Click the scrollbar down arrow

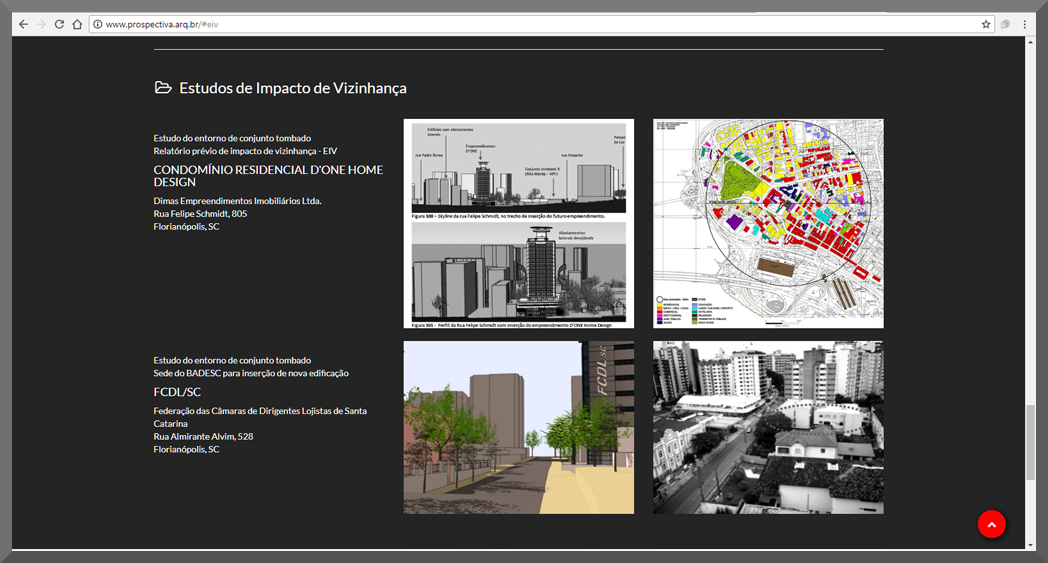tap(1030, 545)
